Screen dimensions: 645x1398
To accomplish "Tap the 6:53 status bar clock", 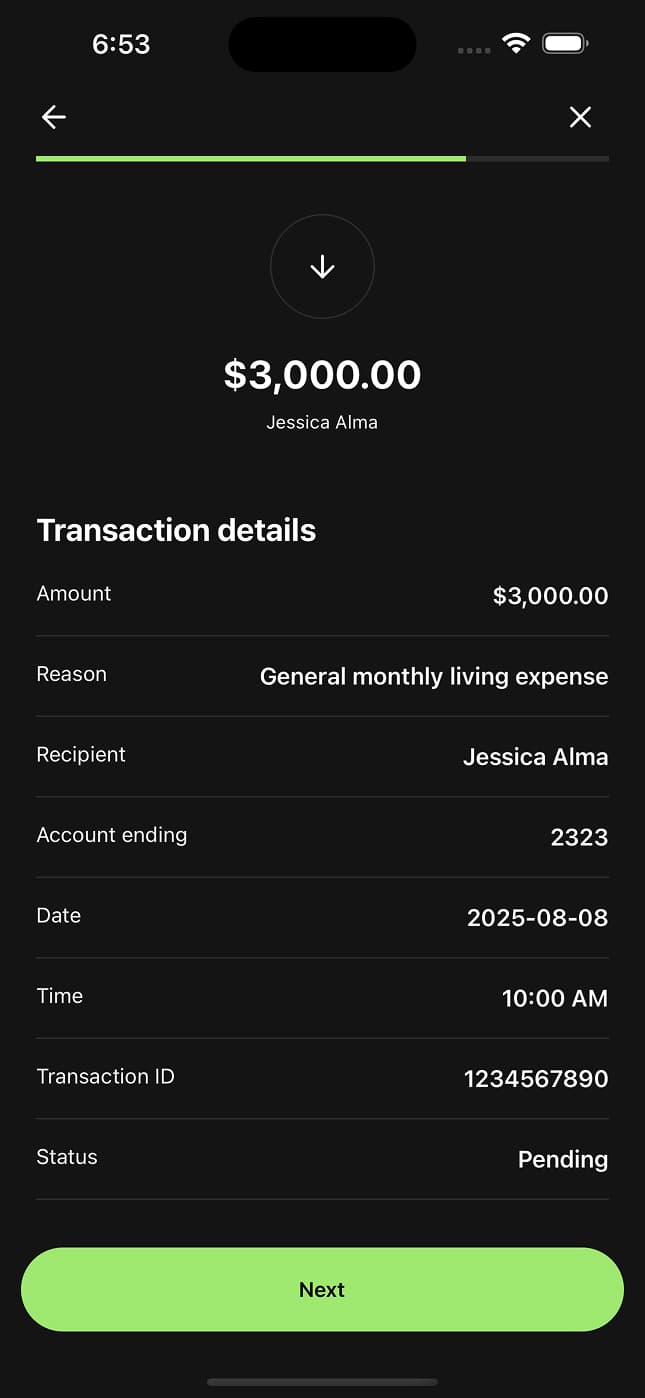I will coord(121,44).
